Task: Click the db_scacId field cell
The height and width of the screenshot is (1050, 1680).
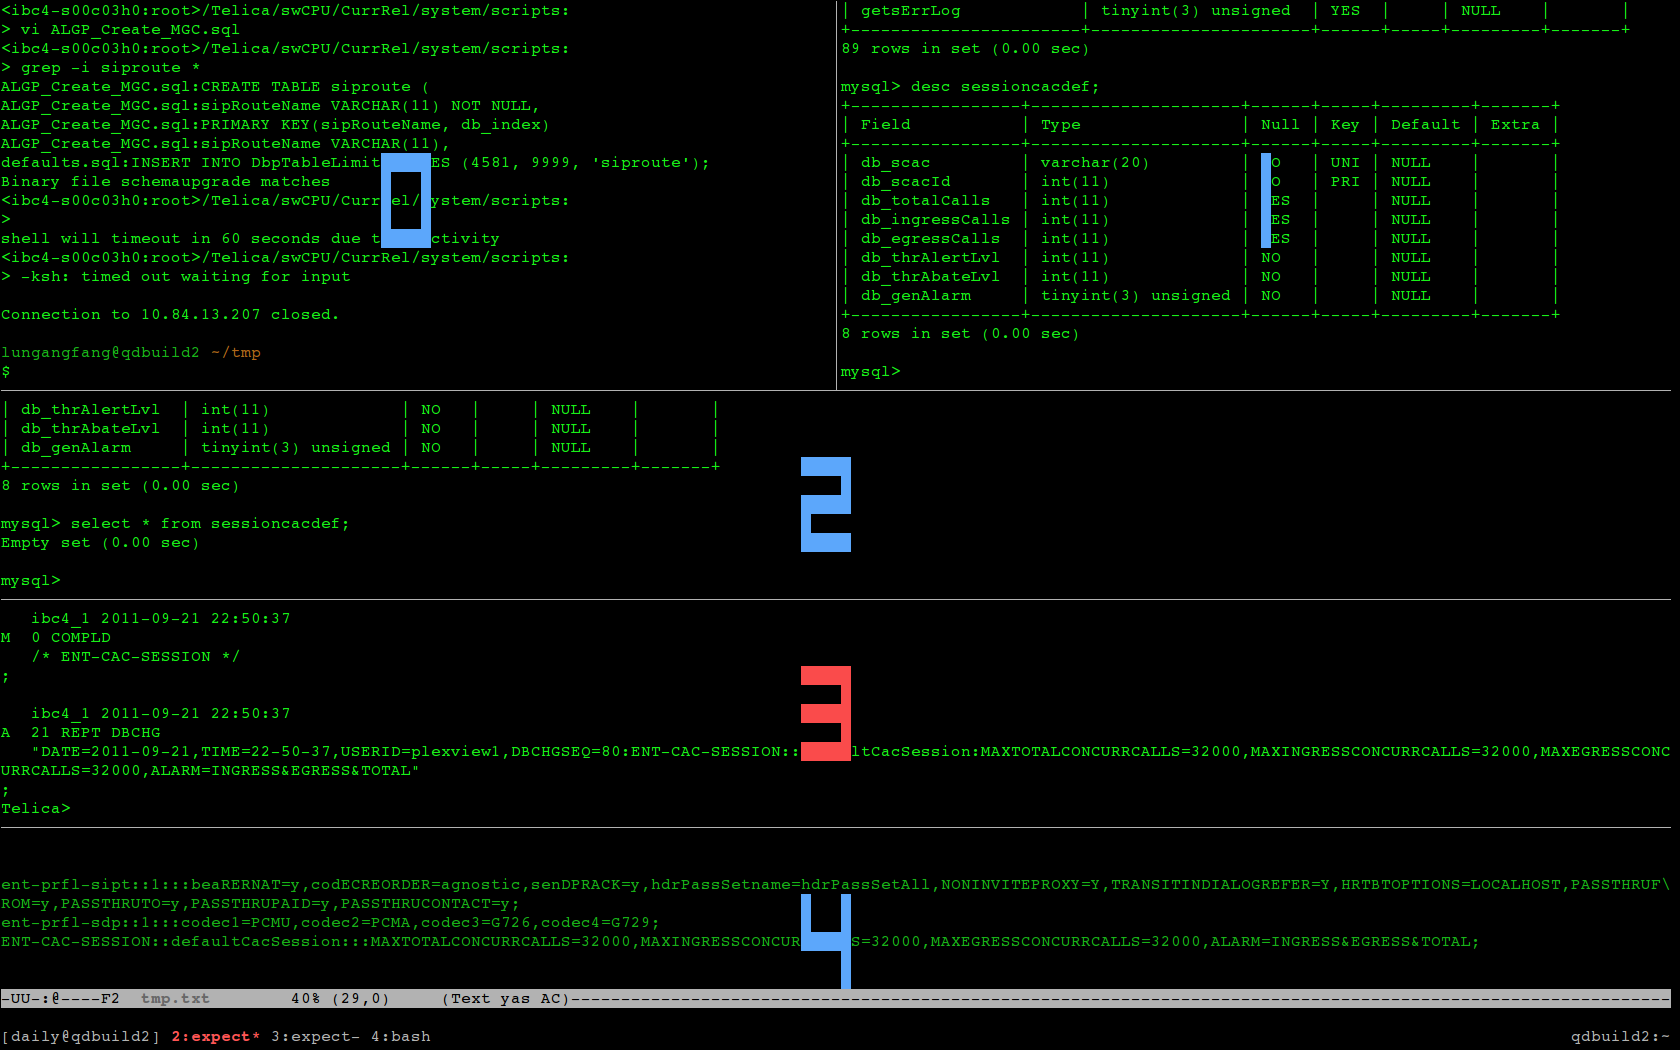Action: tap(905, 182)
